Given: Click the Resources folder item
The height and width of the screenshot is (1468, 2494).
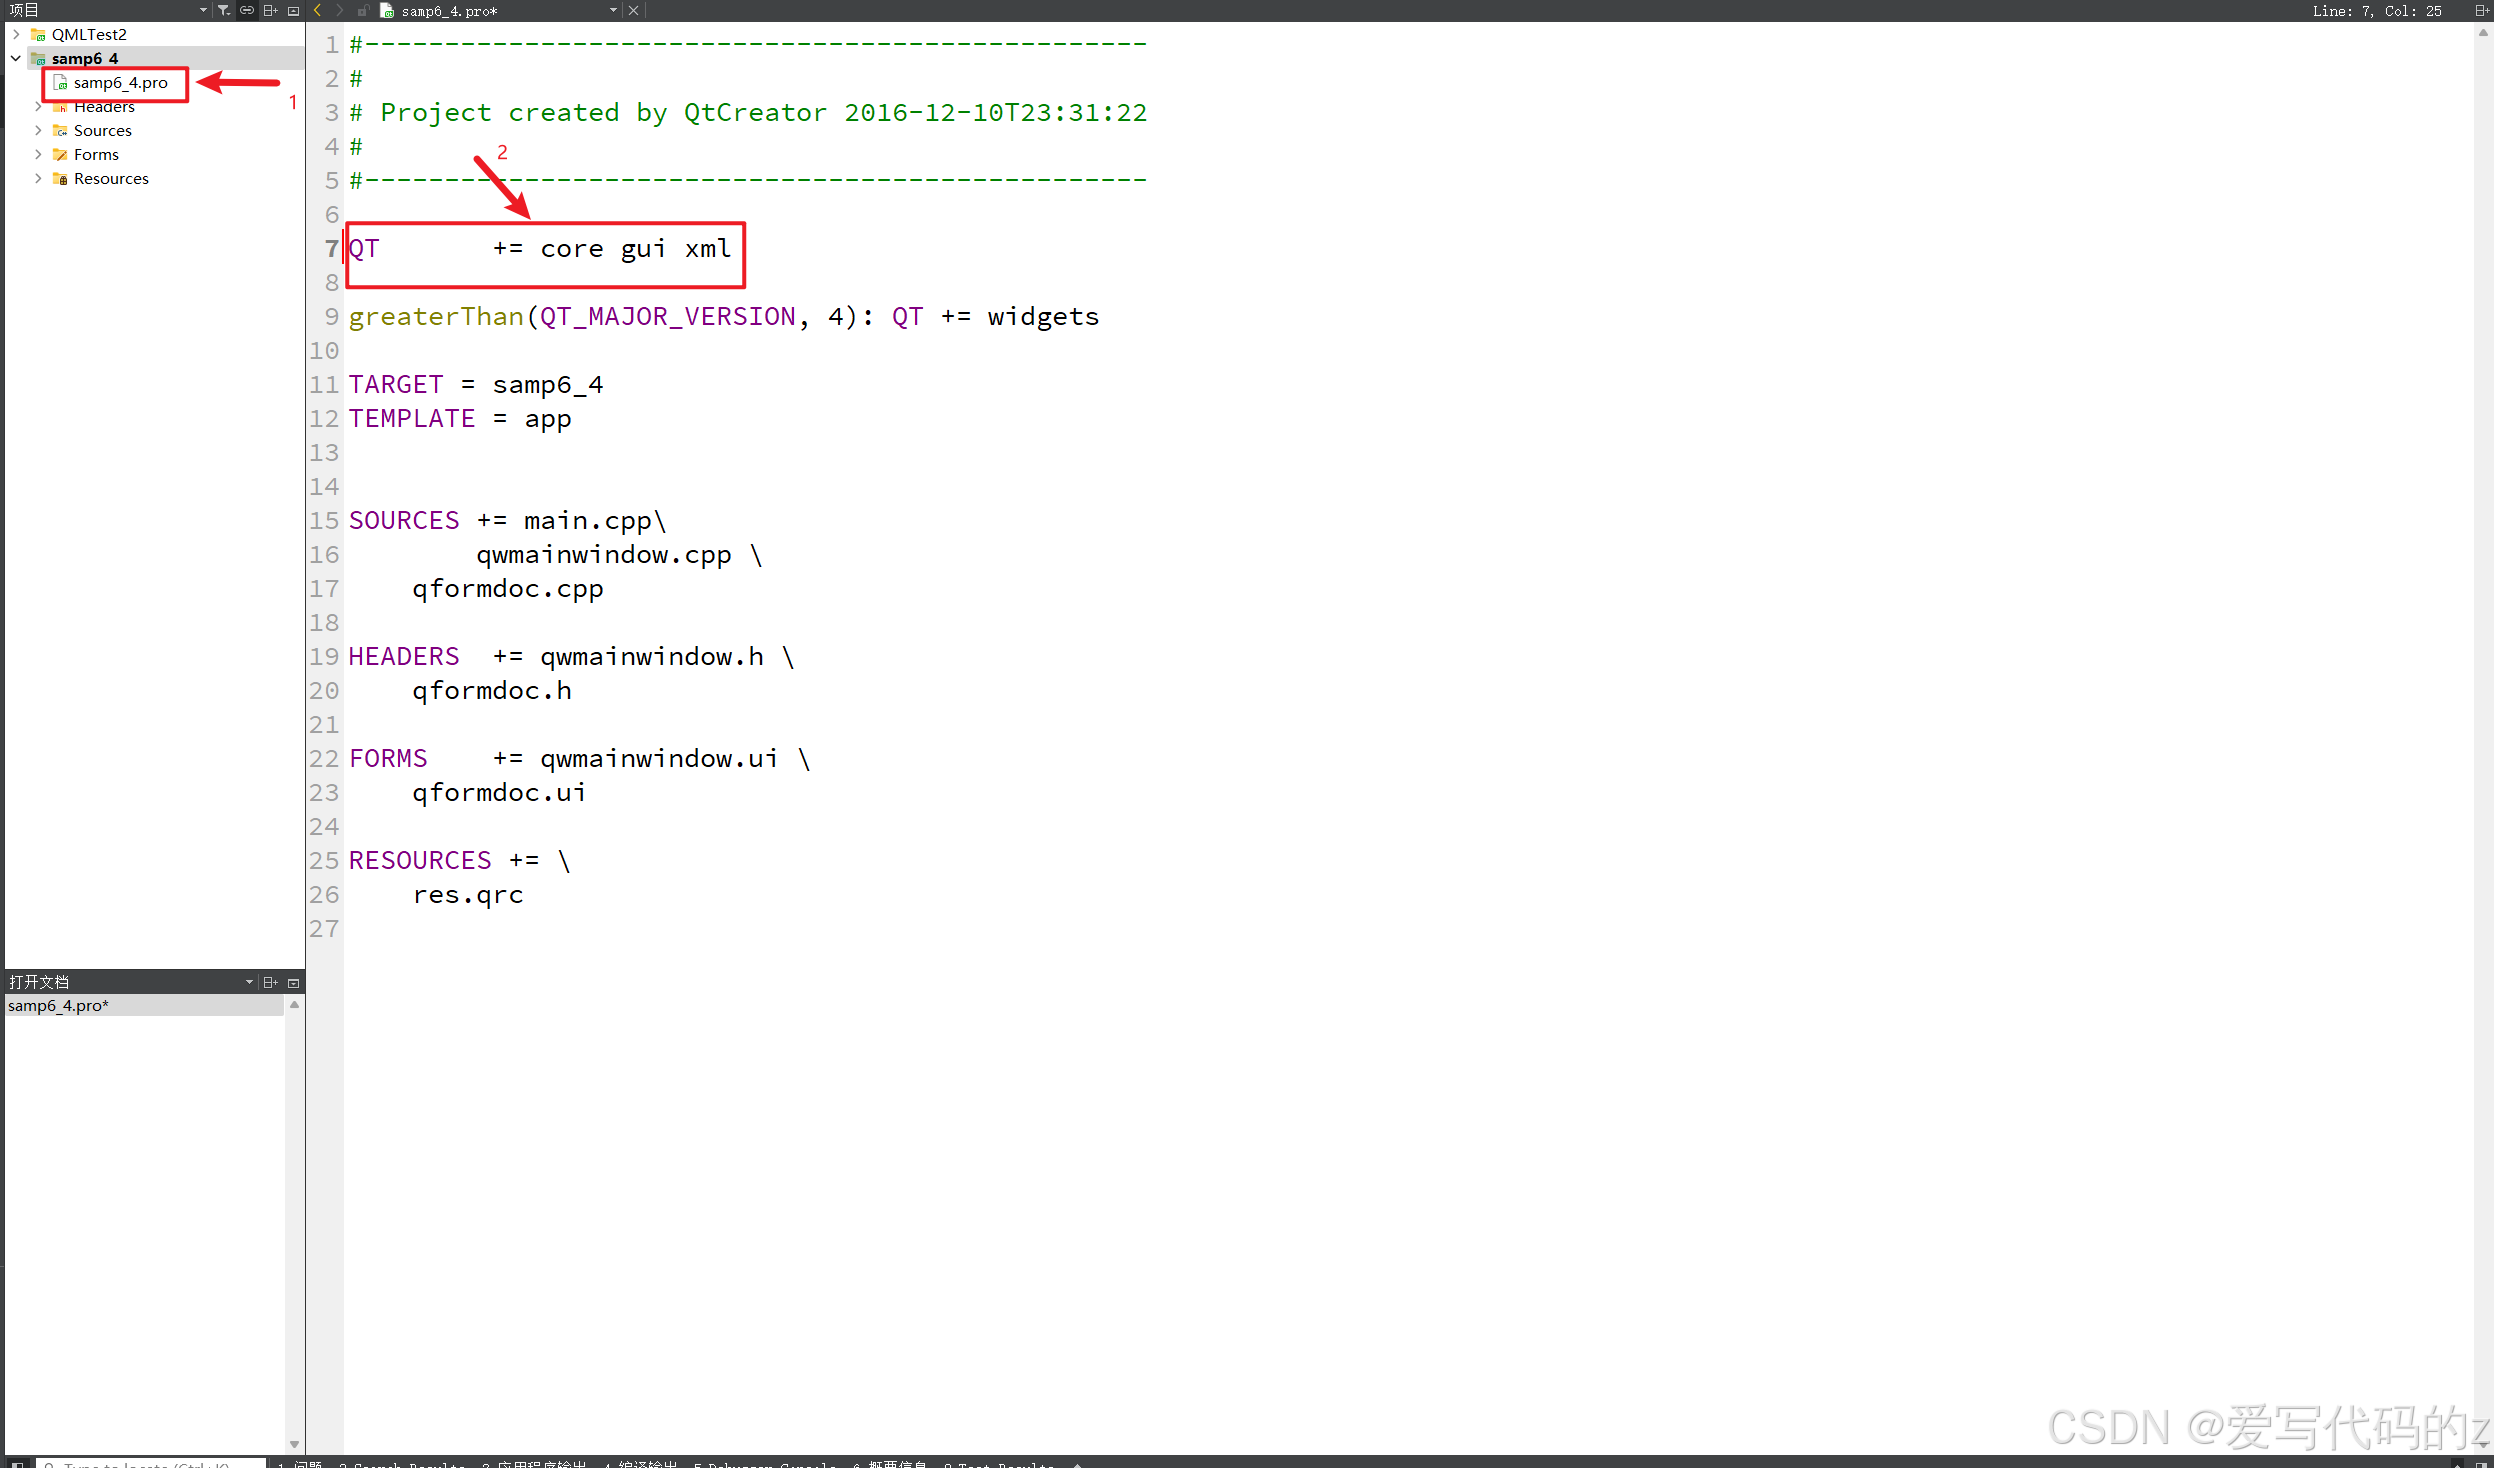Looking at the screenshot, I should tap(111, 178).
